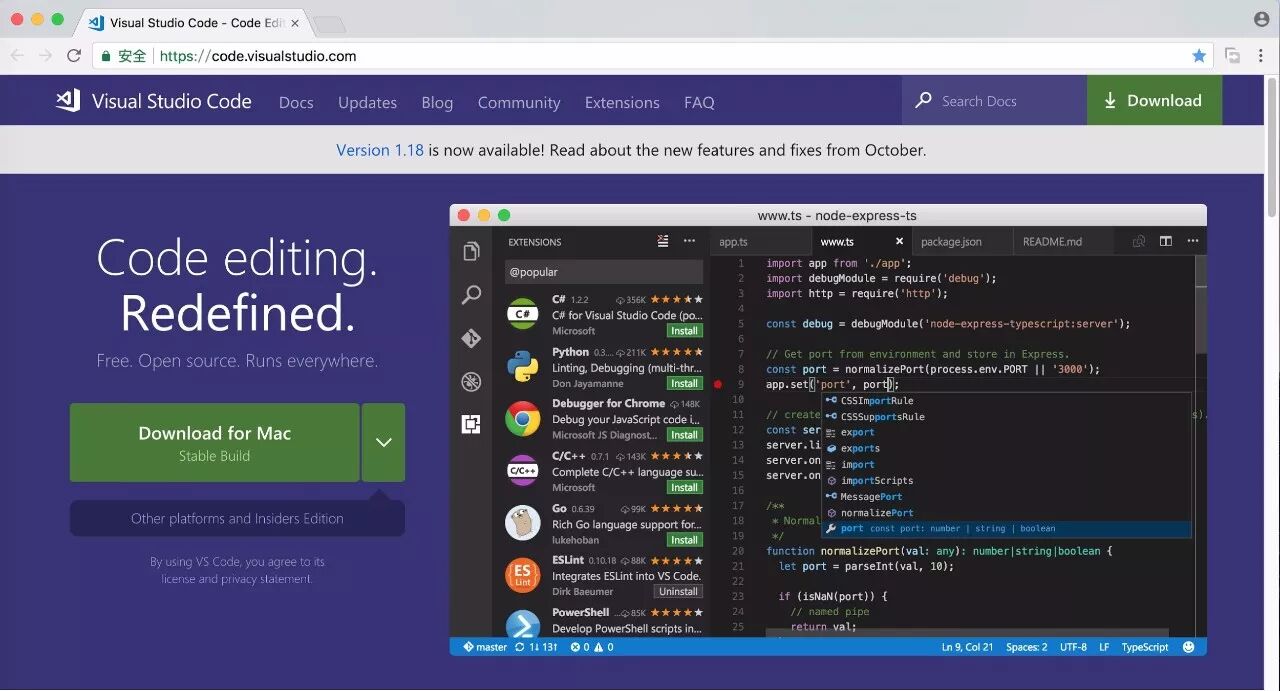This screenshot has height=691, width=1280.
Task: Open the Docs menu item
Action: (x=296, y=102)
